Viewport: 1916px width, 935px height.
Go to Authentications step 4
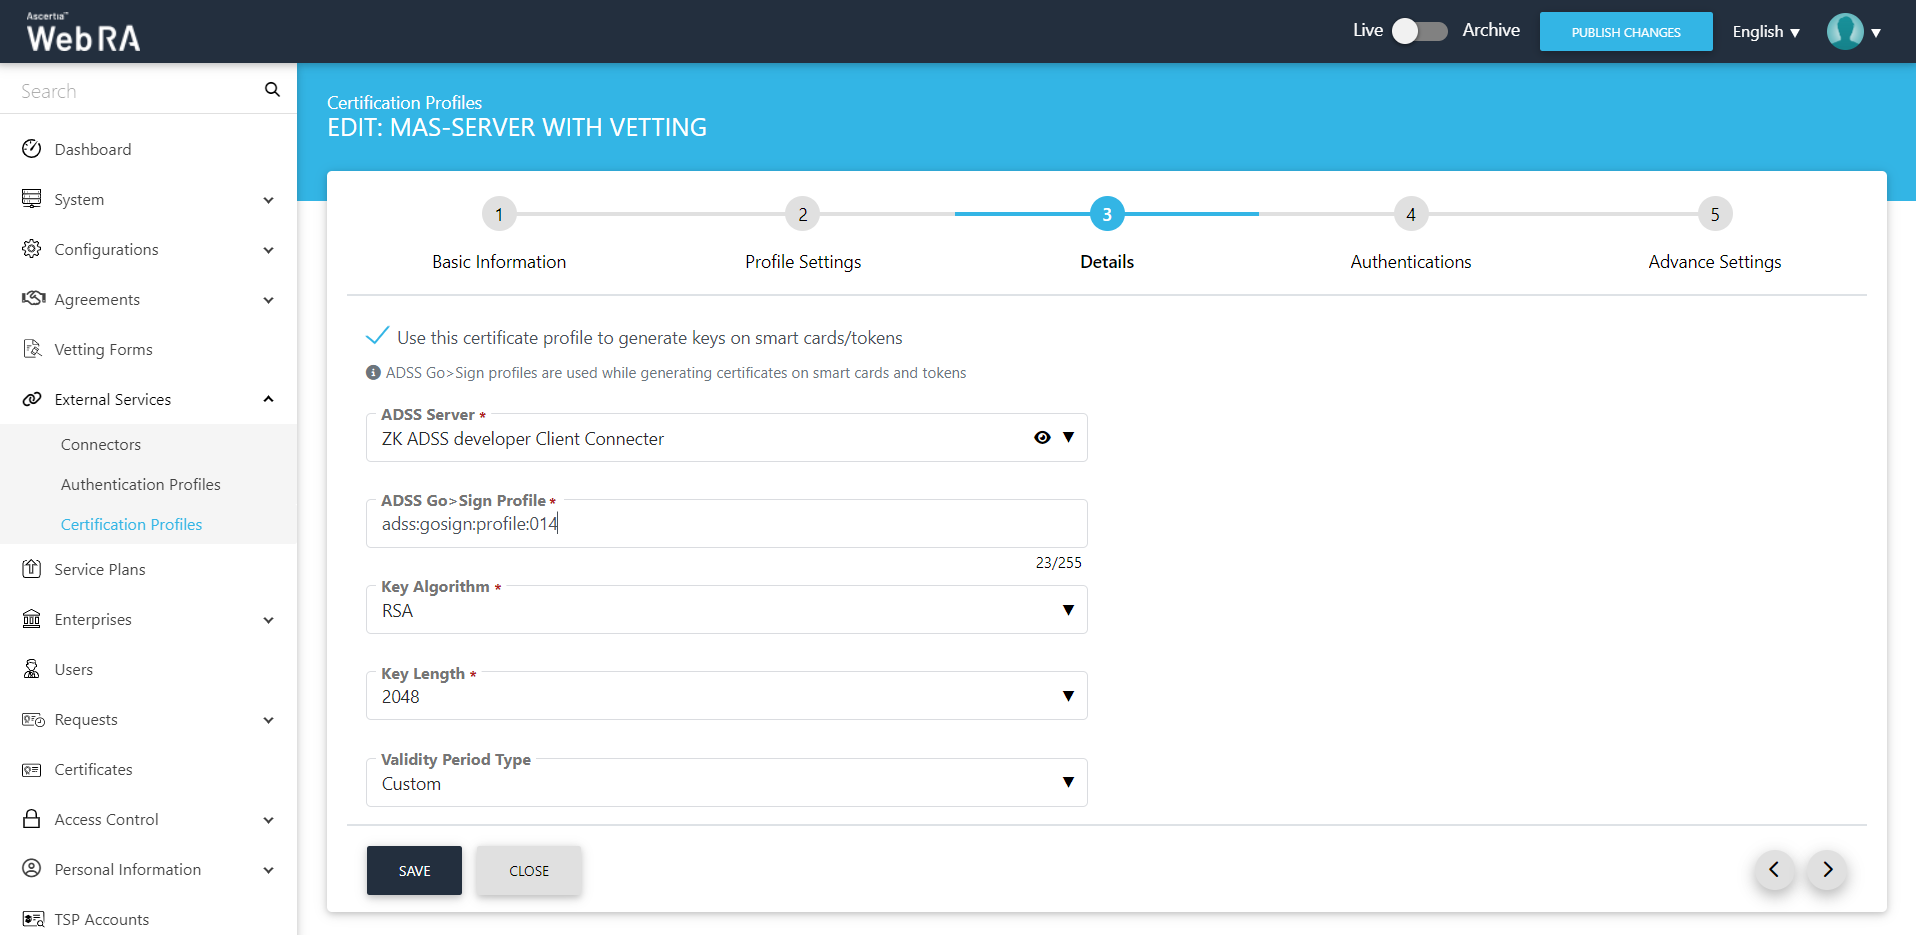tap(1410, 214)
